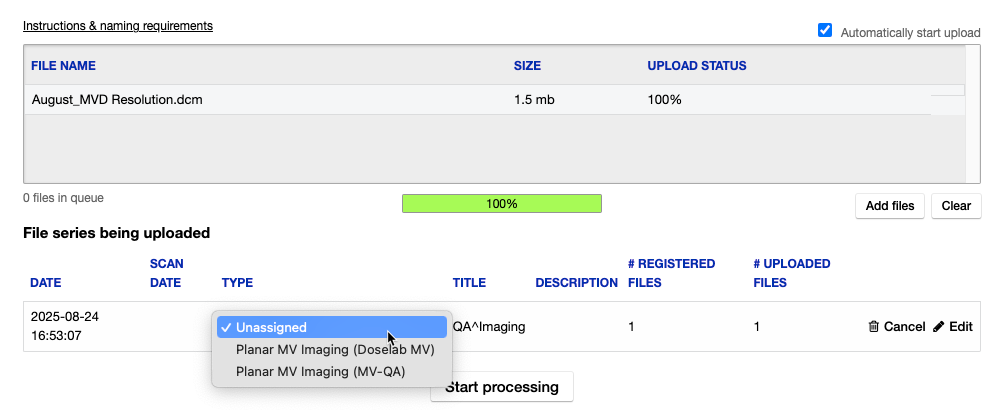The height and width of the screenshot is (411, 1000).
Task: Click the SCAN DATE column header
Action: (165, 273)
